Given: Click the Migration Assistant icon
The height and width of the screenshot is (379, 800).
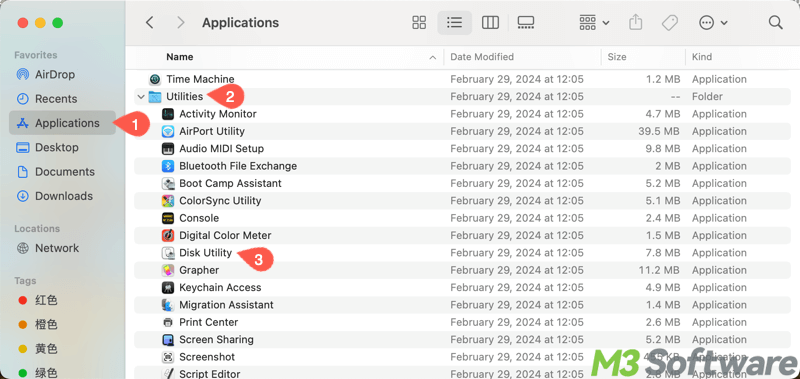Looking at the screenshot, I should click(168, 305).
